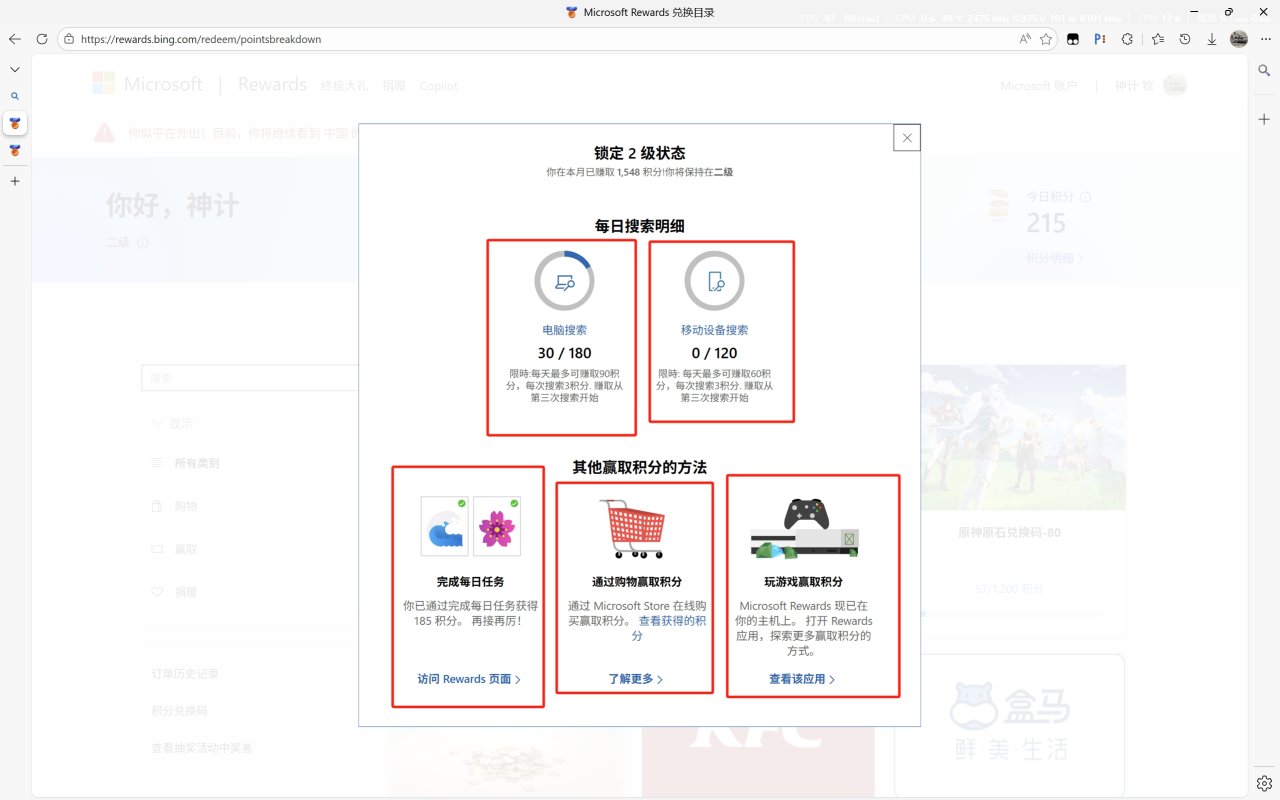Open a new tab from vertical tabs
The height and width of the screenshot is (800, 1280).
(15, 181)
